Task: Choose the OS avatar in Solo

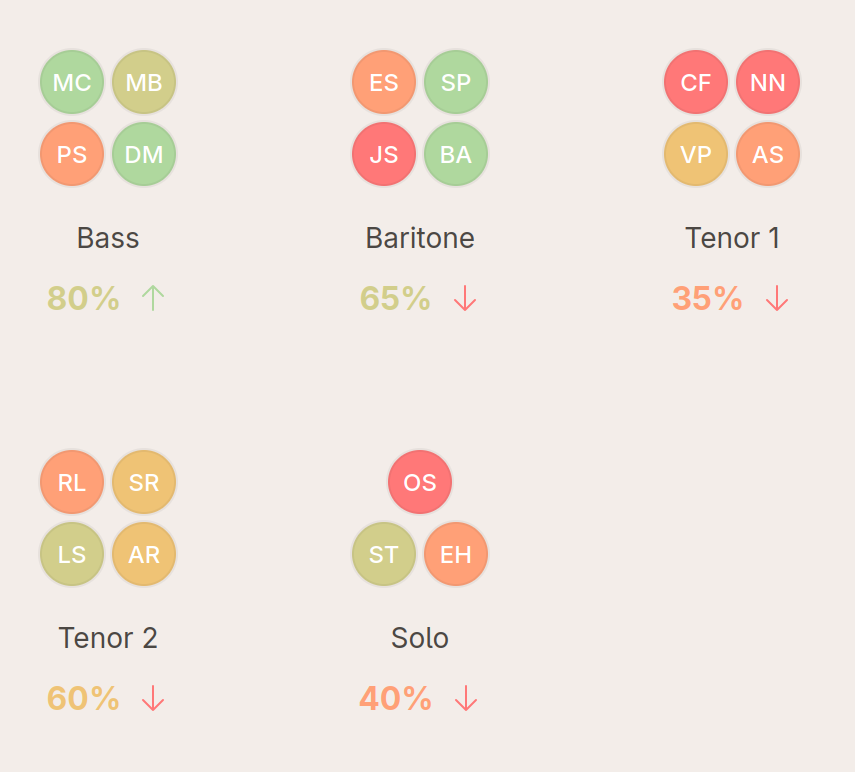Action: [420, 482]
